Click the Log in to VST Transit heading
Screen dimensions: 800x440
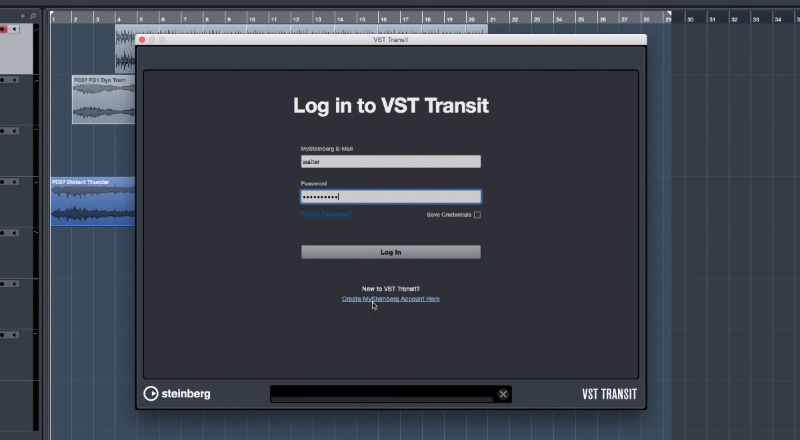click(x=391, y=106)
